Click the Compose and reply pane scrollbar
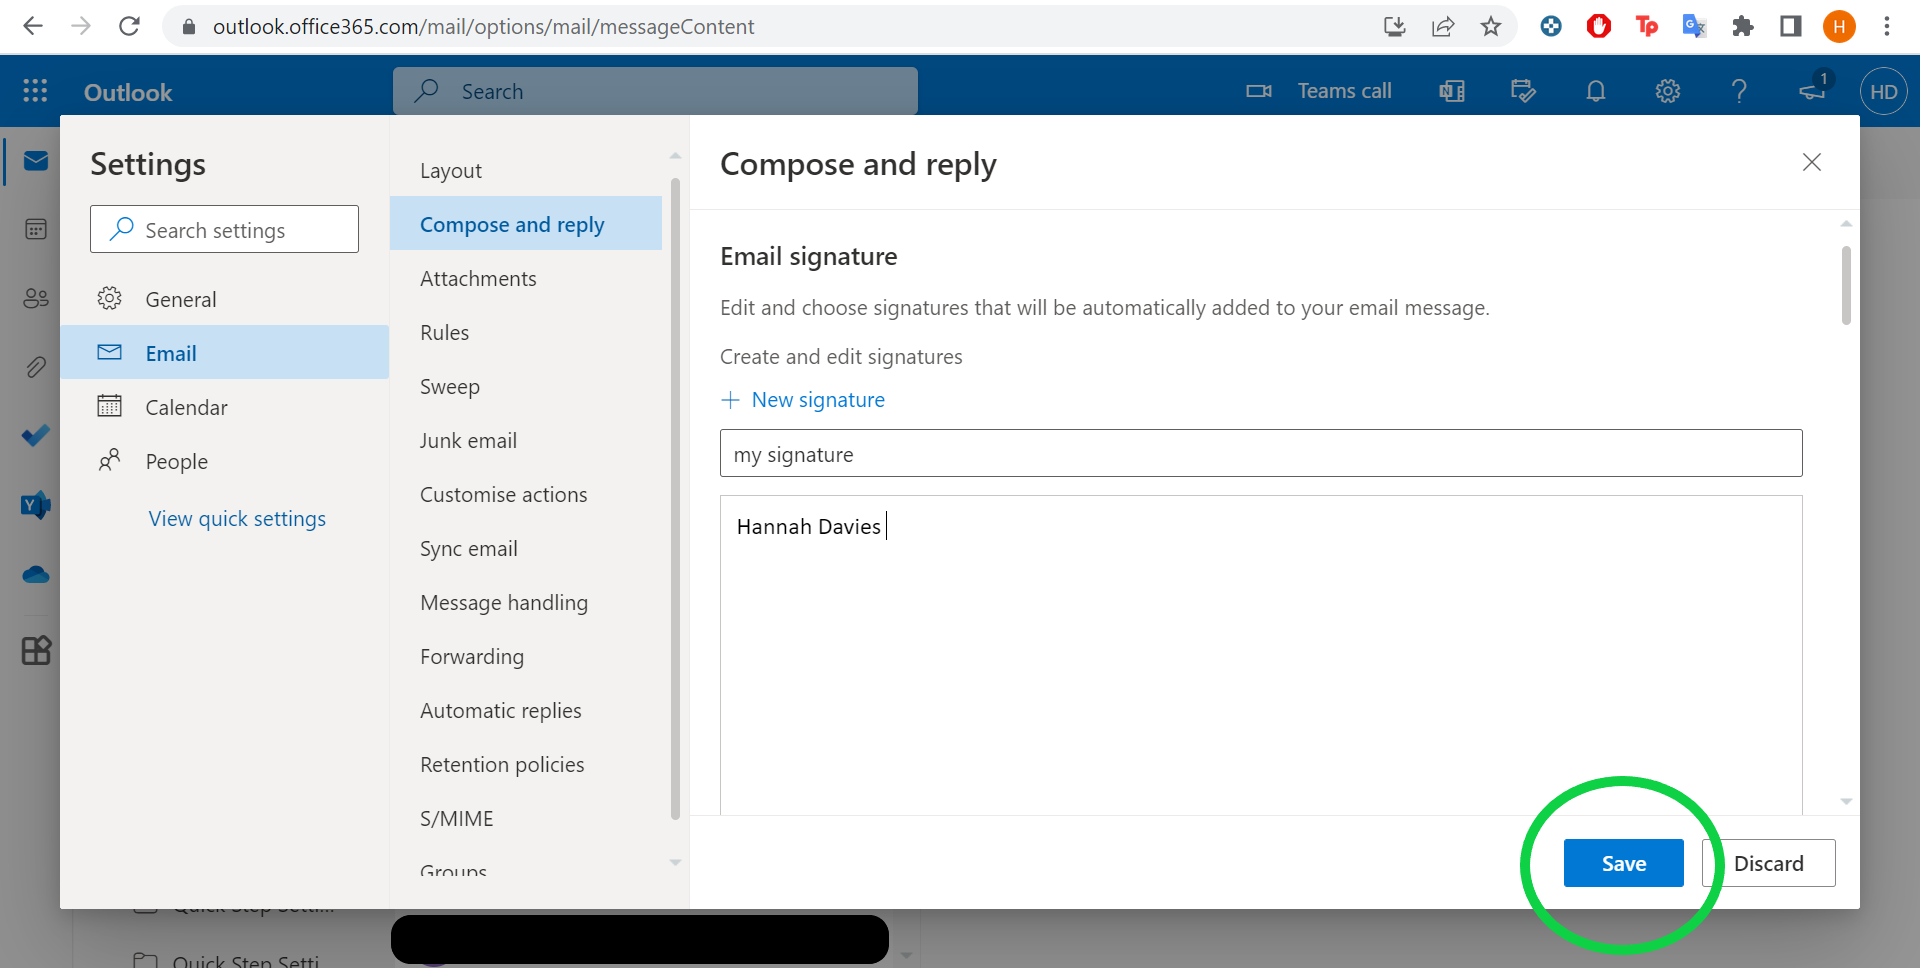Image resolution: width=1920 pixels, height=968 pixels. pyautogui.click(x=1846, y=285)
